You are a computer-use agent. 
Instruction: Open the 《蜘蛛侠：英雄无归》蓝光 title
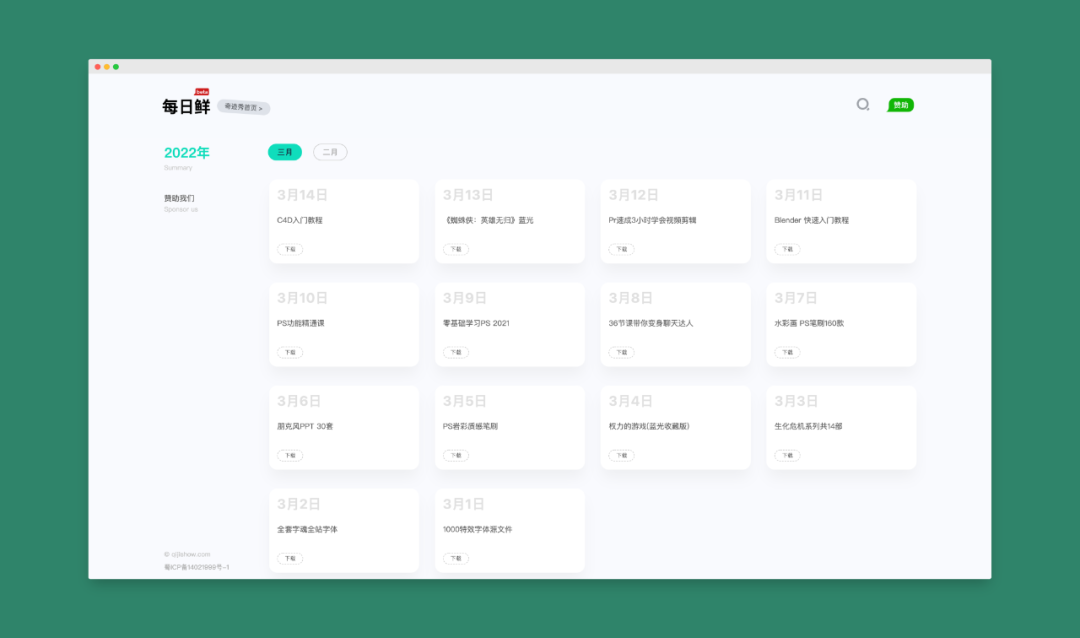click(488, 220)
